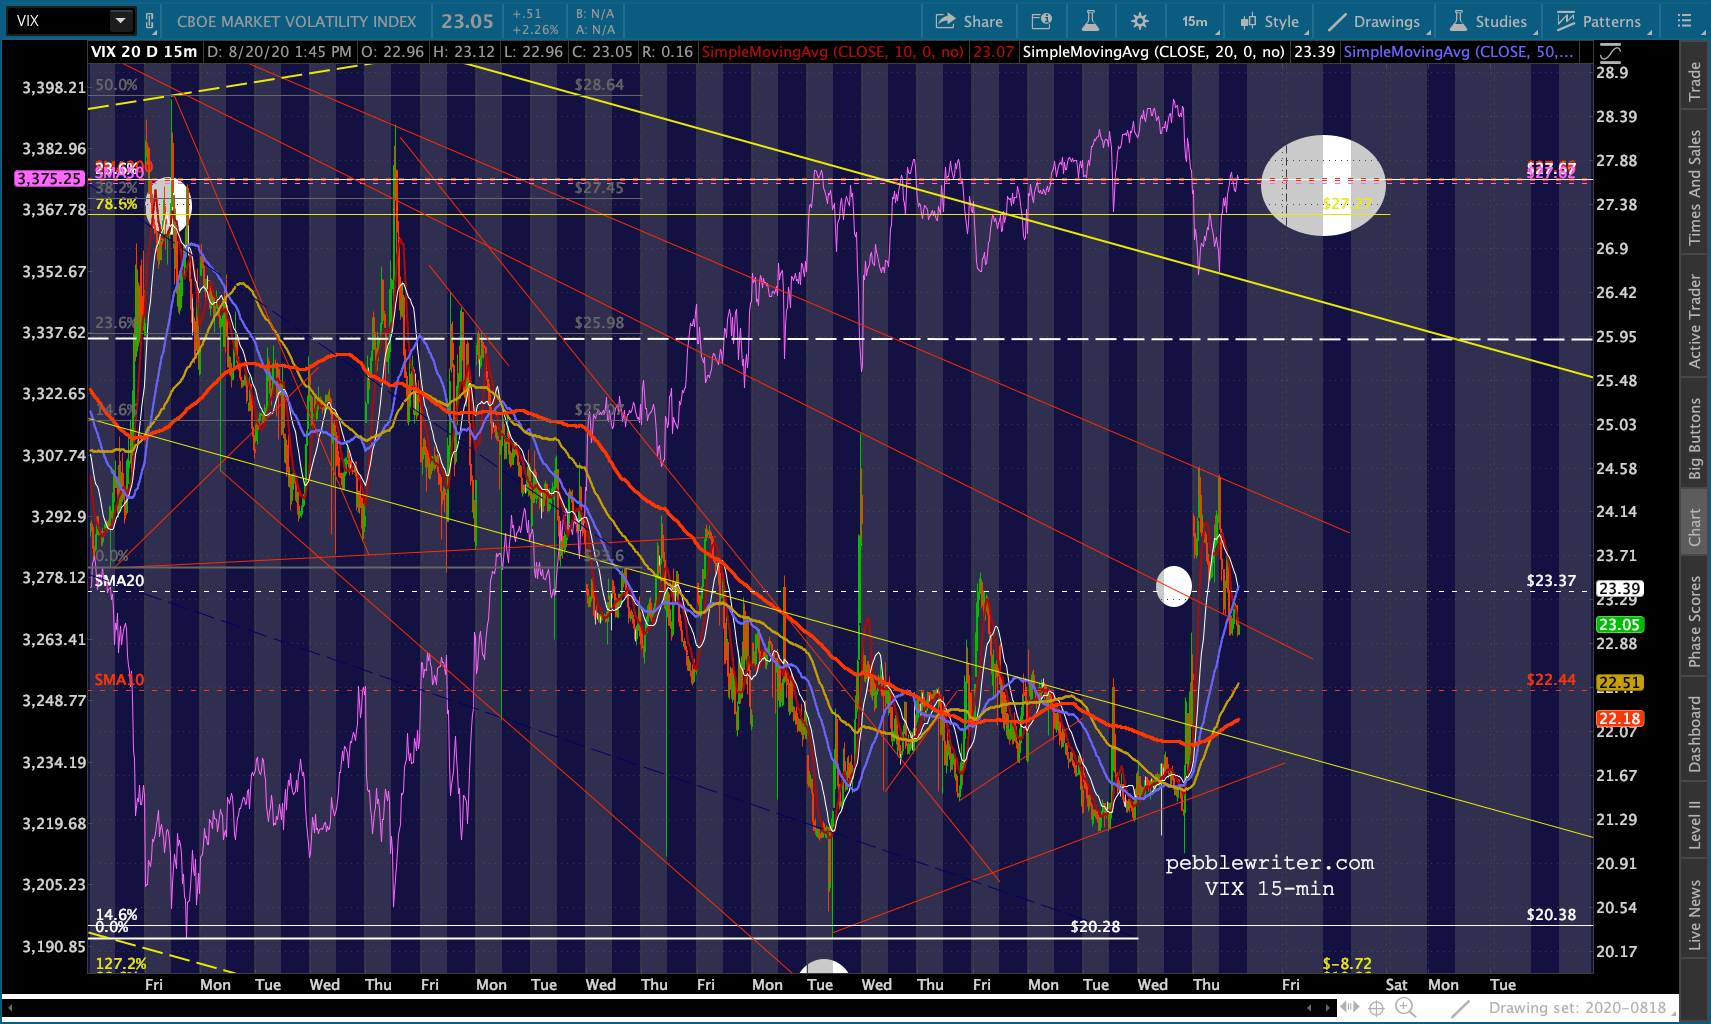
Task: Switch to the Level II side tab
Action: coord(1695,825)
